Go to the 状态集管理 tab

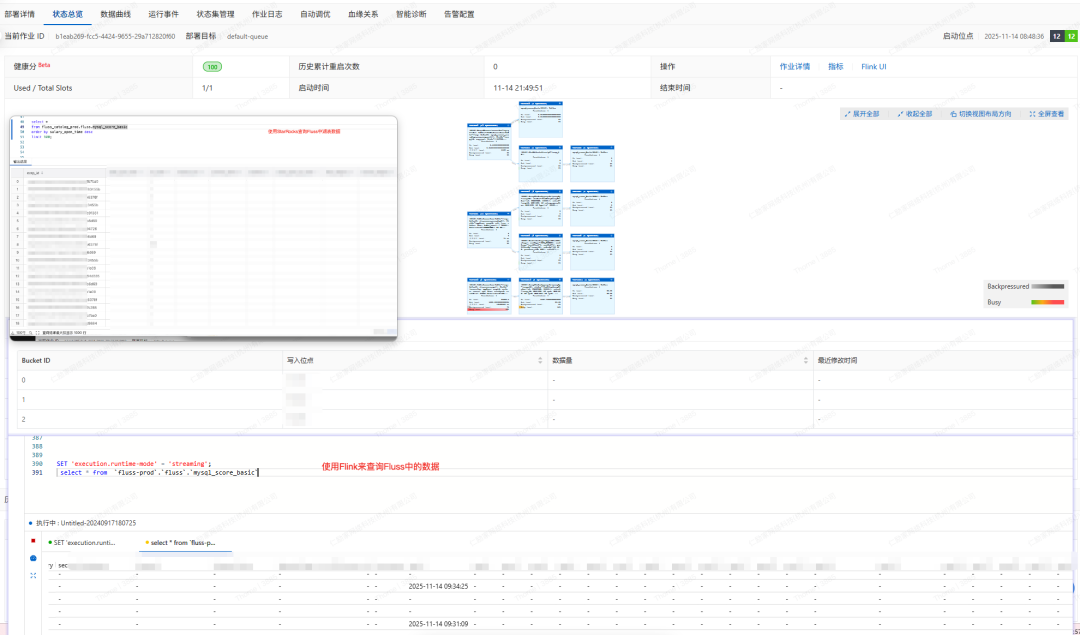pos(215,14)
